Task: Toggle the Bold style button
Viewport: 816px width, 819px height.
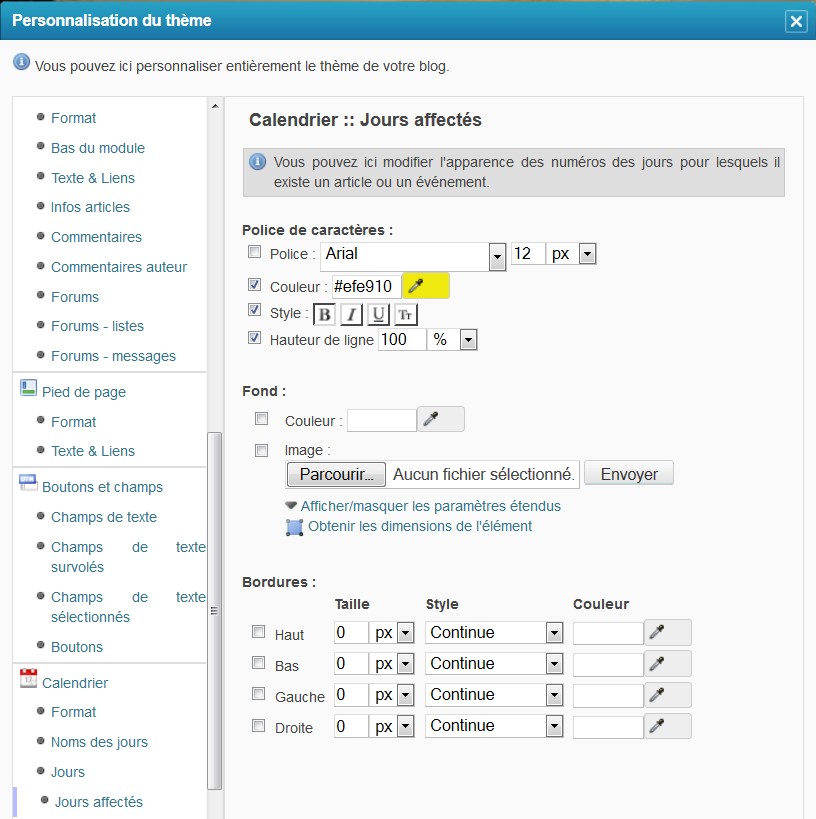Action: point(325,315)
